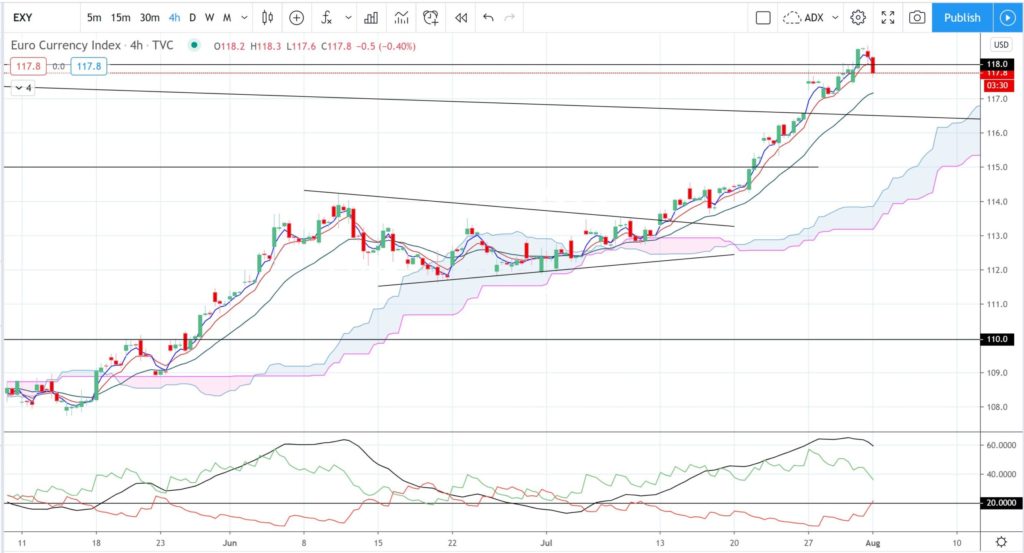Select the 4h timeframe
Screen dimensions: 1024x553
pyautogui.click(x=174, y=18)
